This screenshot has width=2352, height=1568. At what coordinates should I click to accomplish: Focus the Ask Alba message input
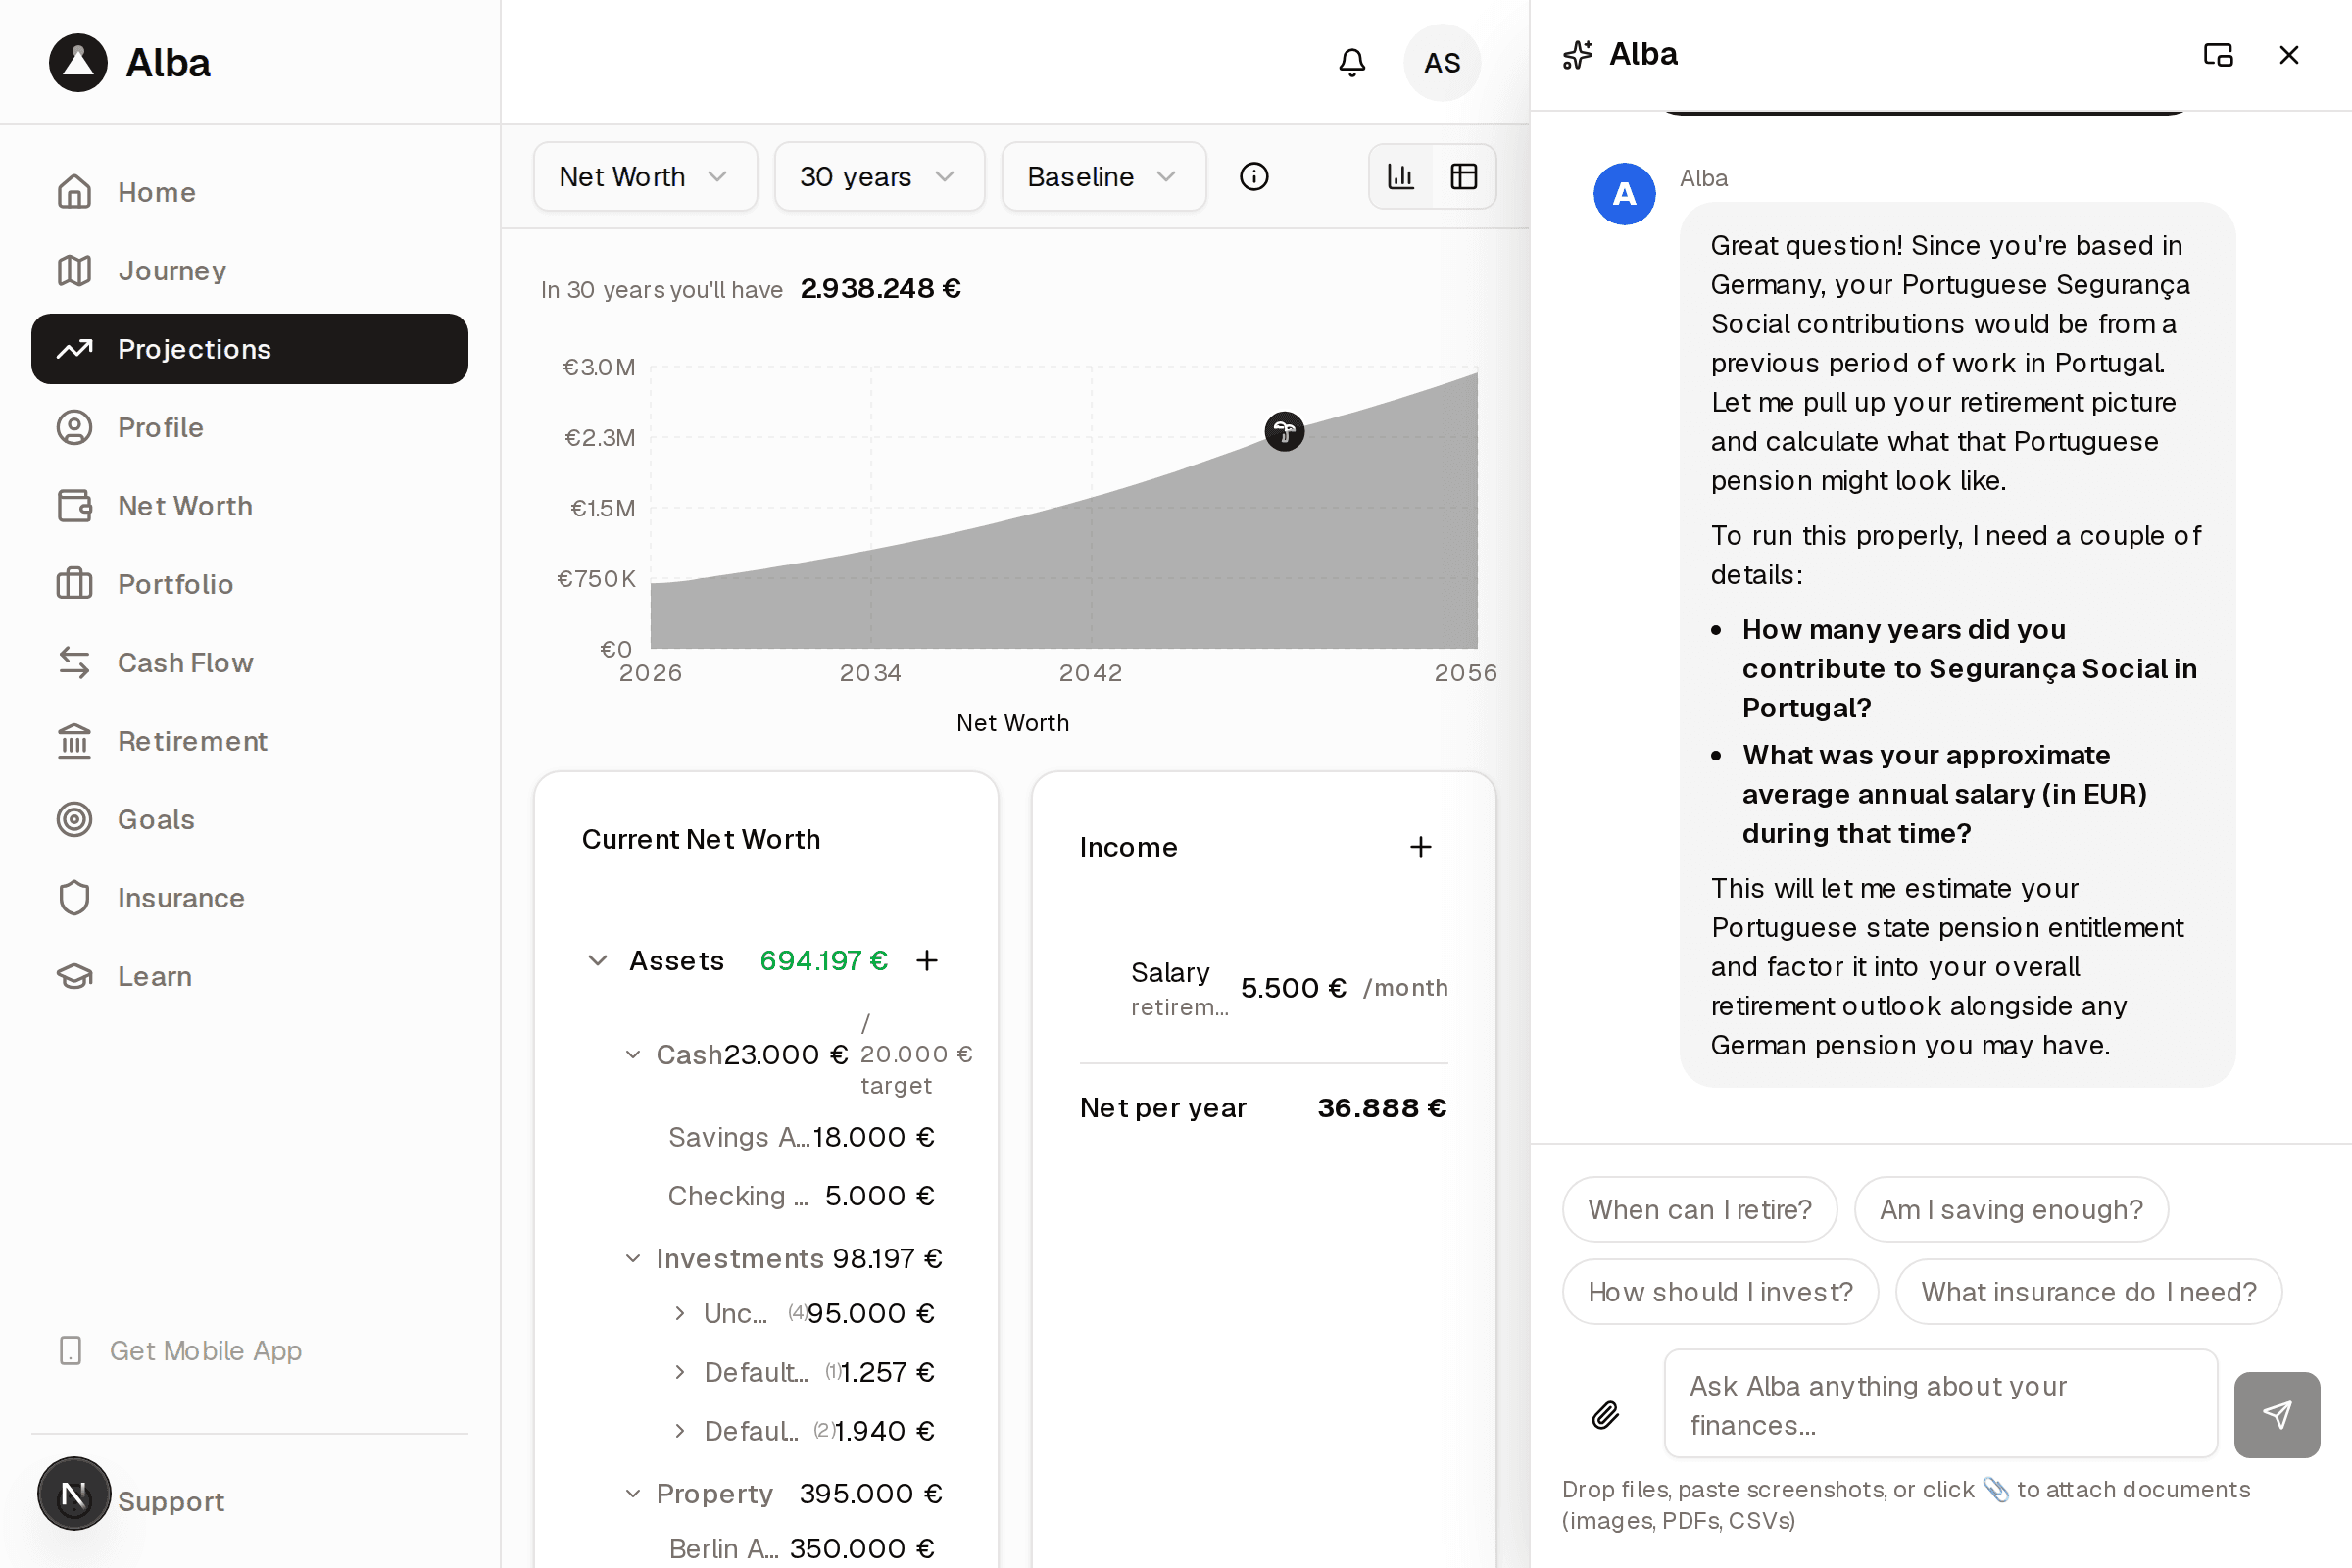tap(1940, 1404)
